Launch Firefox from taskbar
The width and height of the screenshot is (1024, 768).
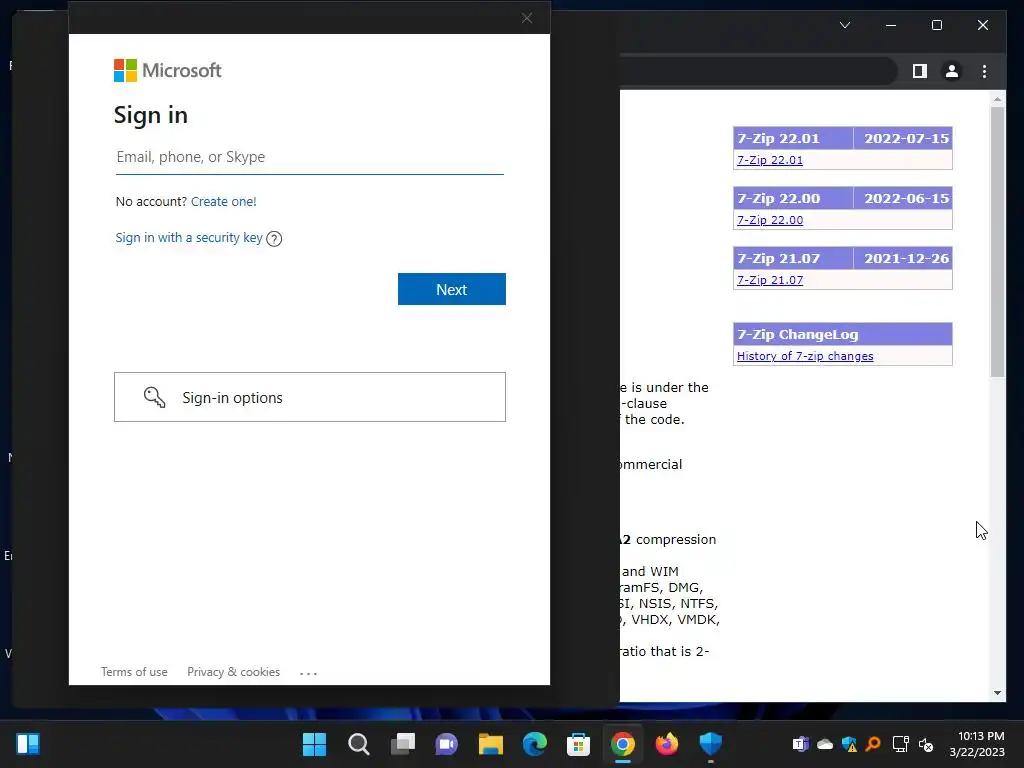click(x=666, y=744)
